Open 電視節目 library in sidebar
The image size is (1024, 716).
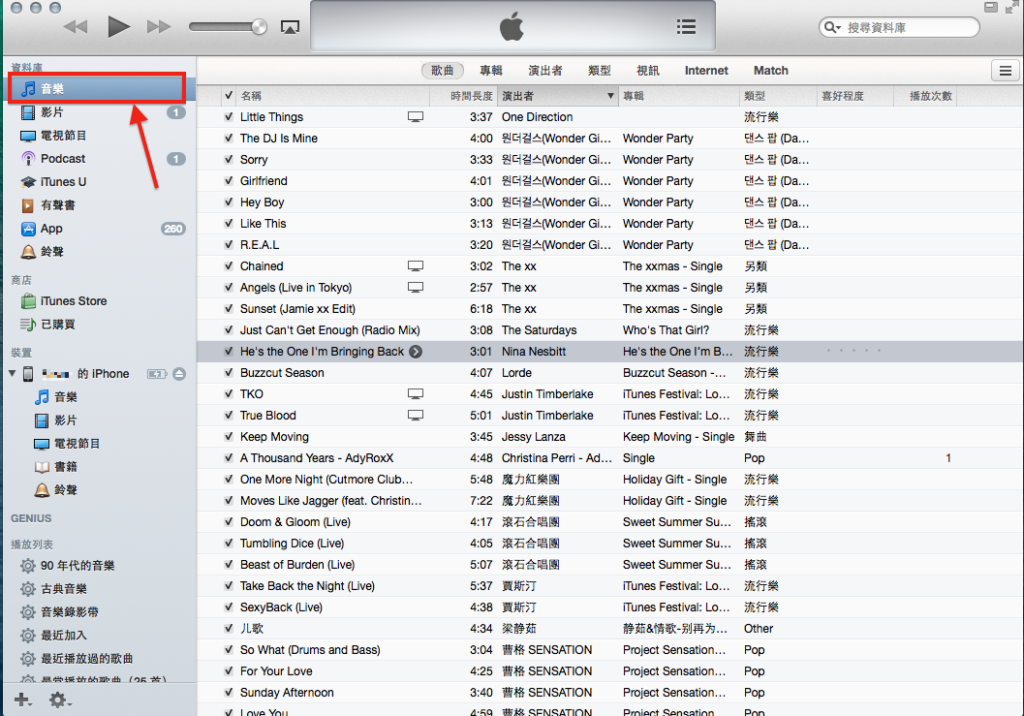pyautogui.click(x=97, y=136)
